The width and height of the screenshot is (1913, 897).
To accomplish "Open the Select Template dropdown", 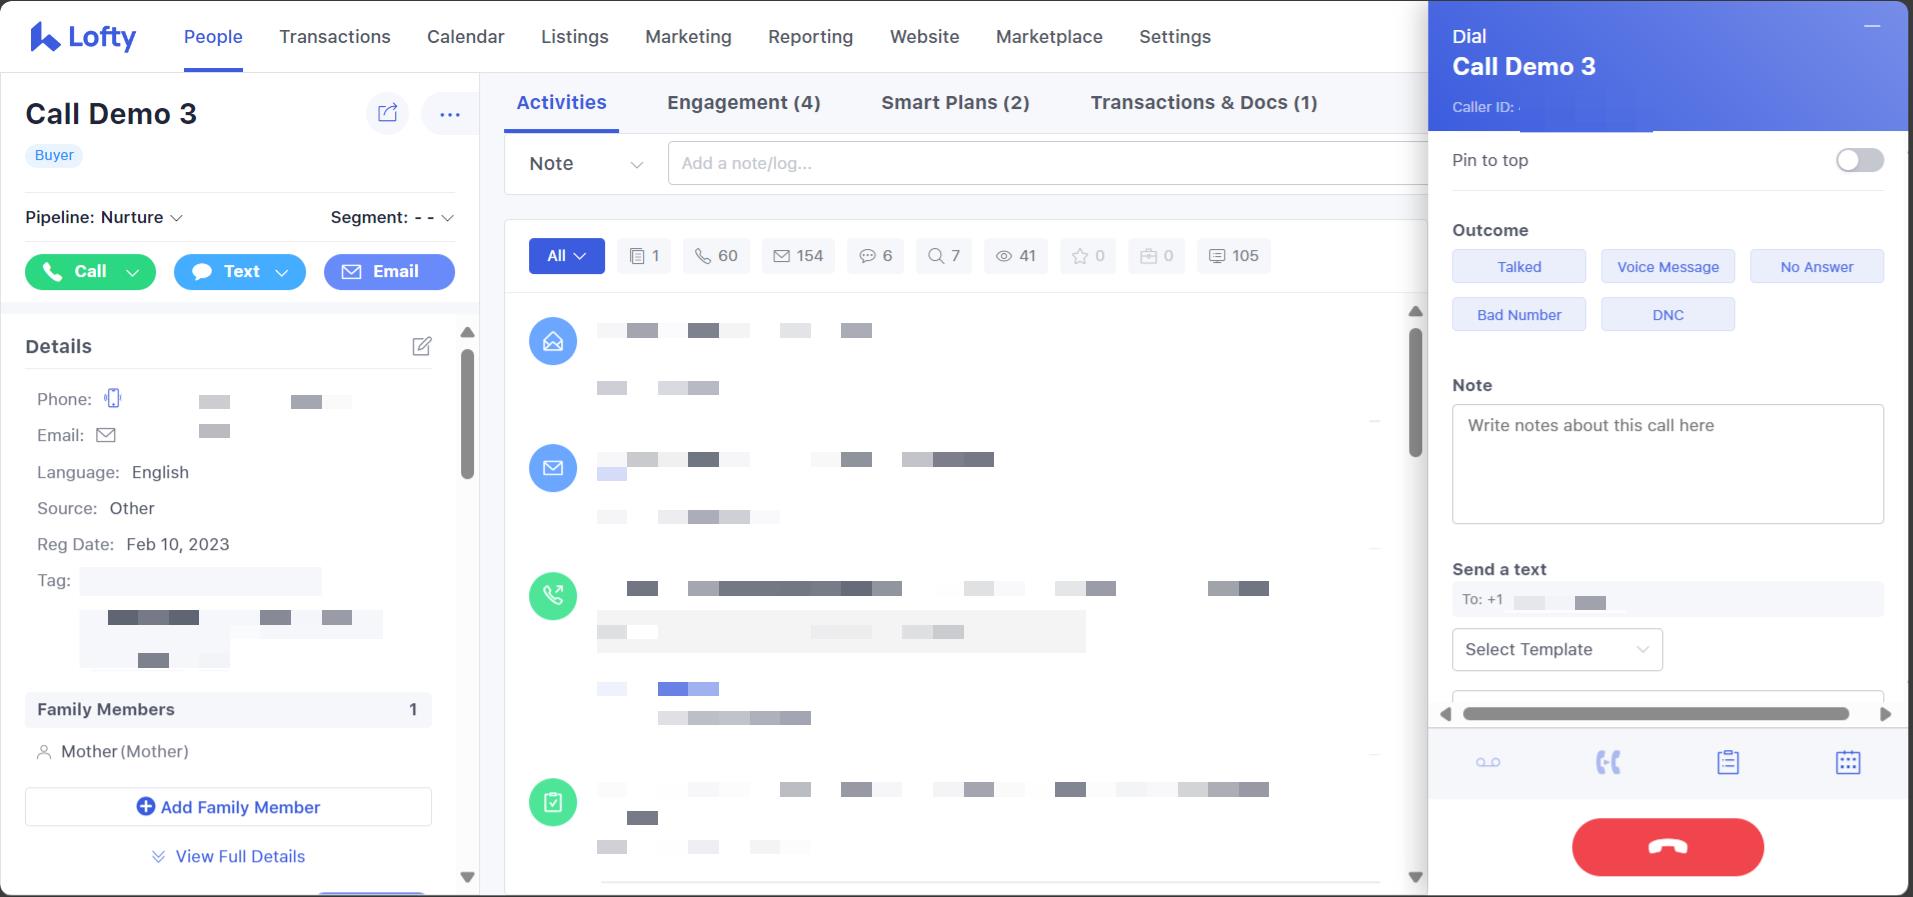I will click(x=1556, y=650).
